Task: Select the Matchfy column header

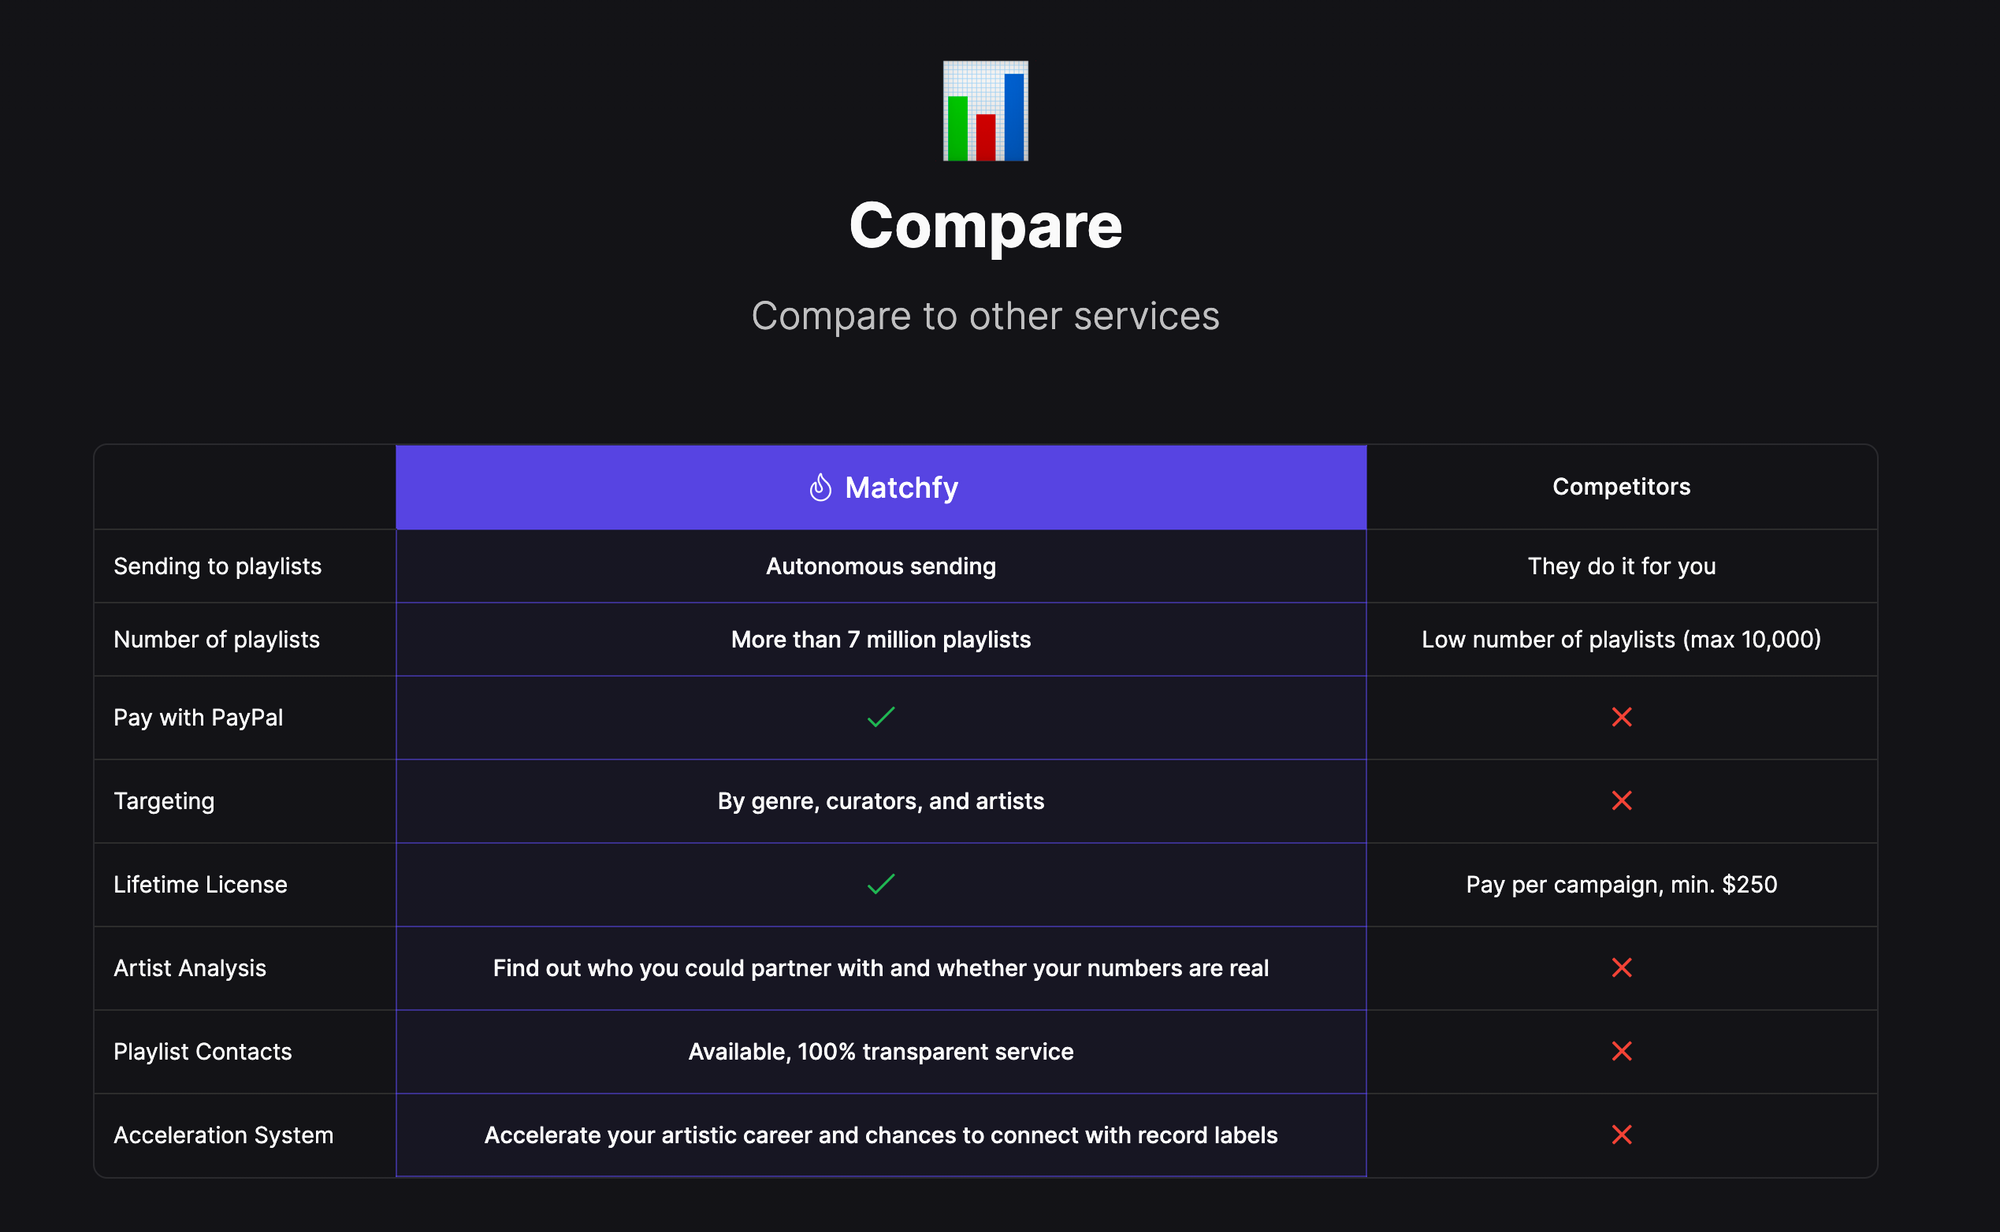Action: (x=881, y=487)
